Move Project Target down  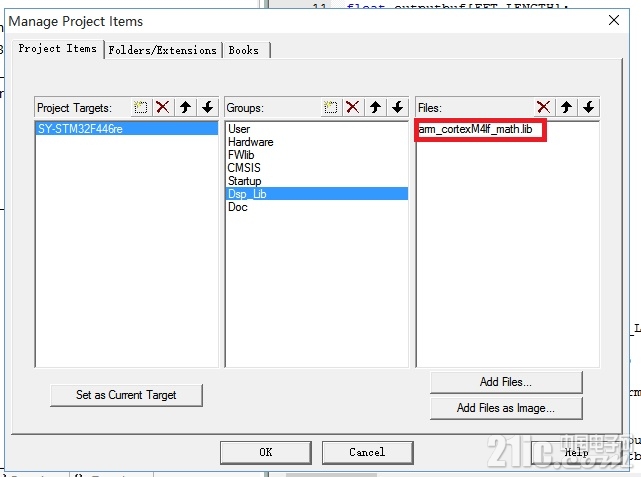208,107
